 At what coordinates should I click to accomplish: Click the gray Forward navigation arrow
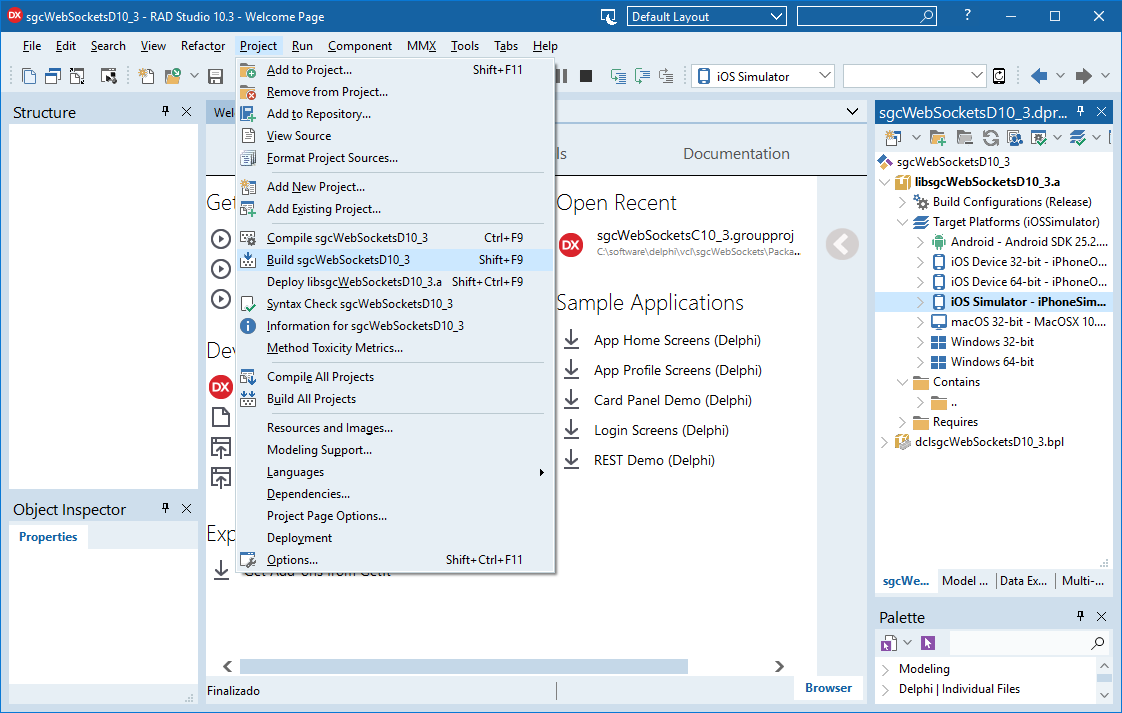click(1083, 76)
